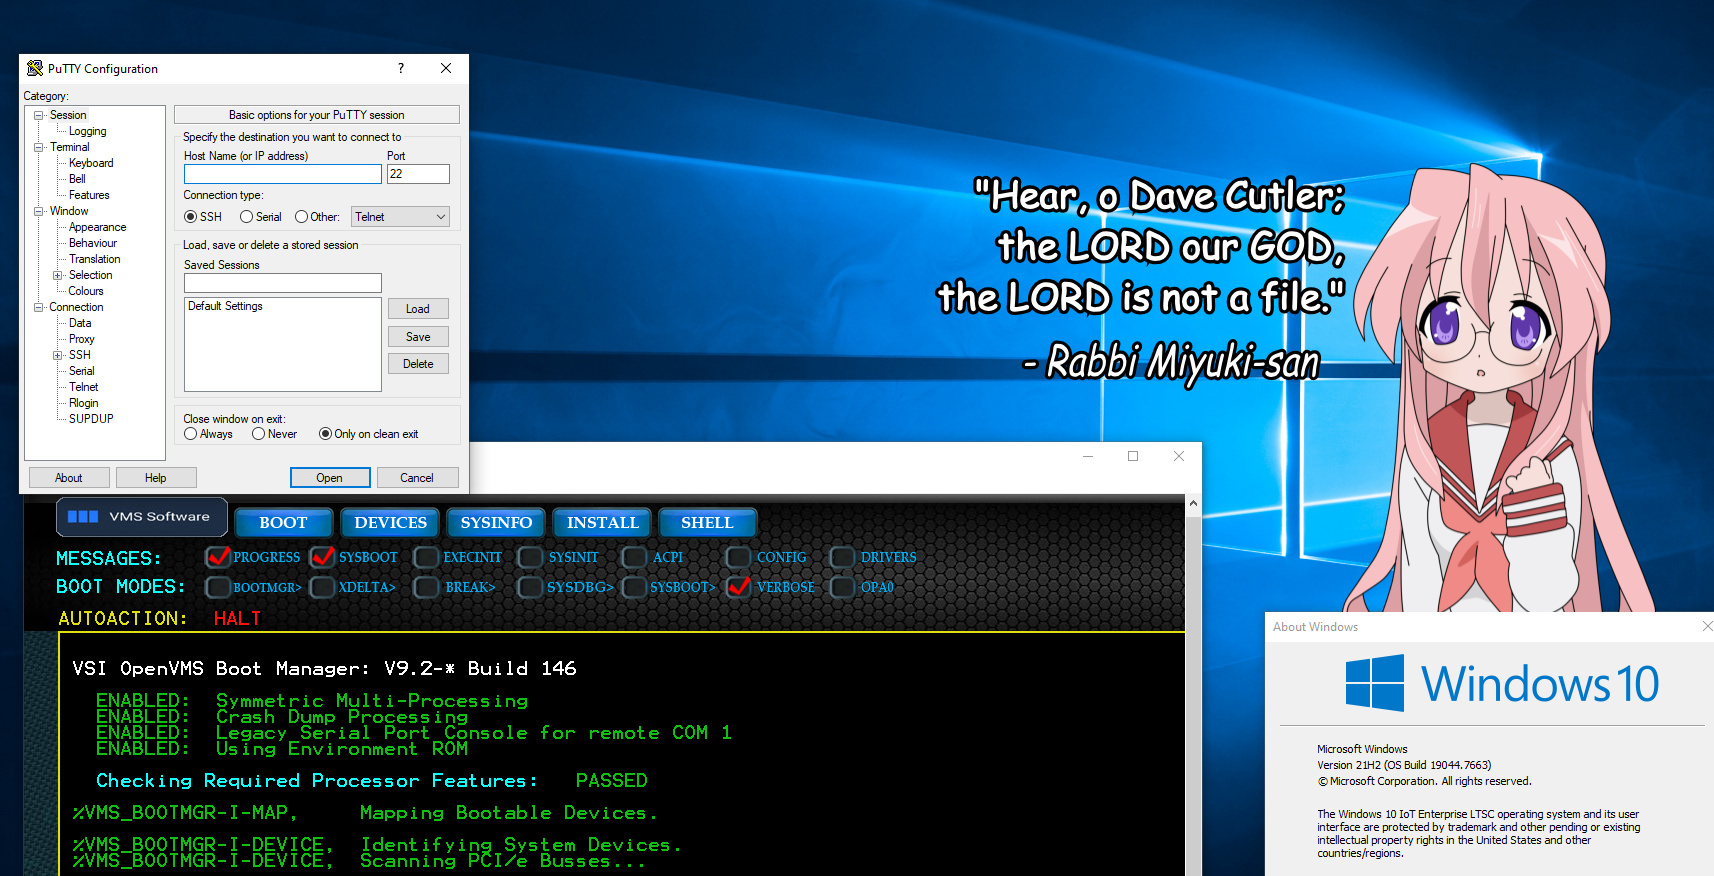Click the About button in PuTTY

click(69, 478)
